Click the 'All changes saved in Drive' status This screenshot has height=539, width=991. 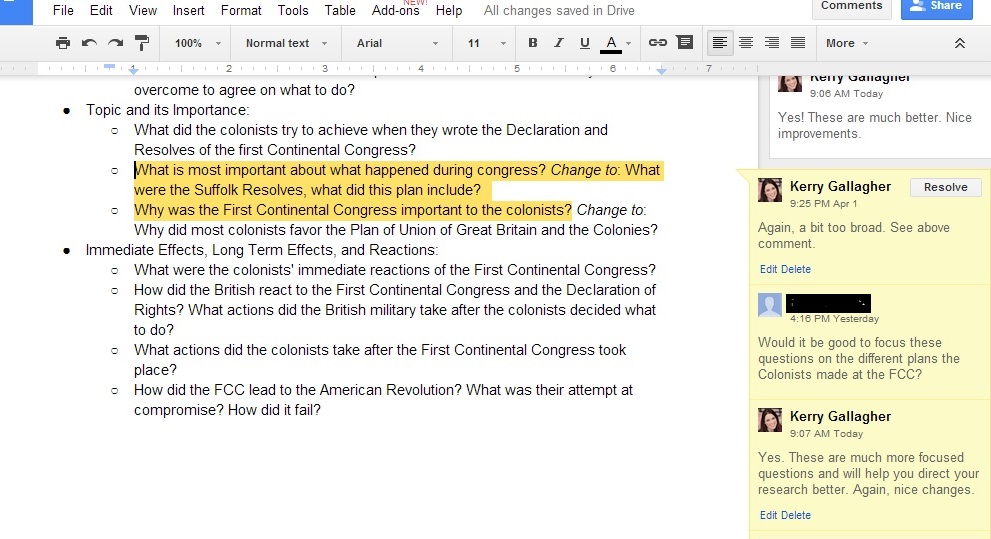click(x=559, y=10)
